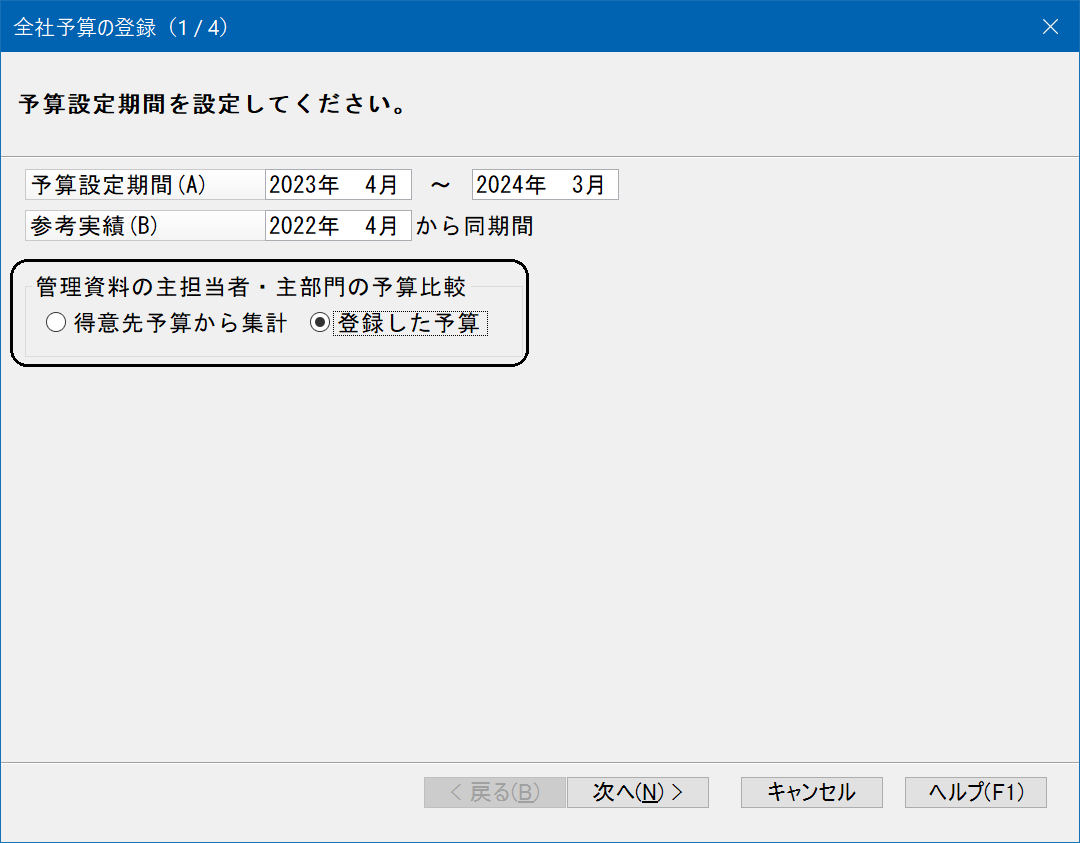Click the 予算設定期間(A) label
Viewport: 1080px width, 843px height.
click(119, 185)
